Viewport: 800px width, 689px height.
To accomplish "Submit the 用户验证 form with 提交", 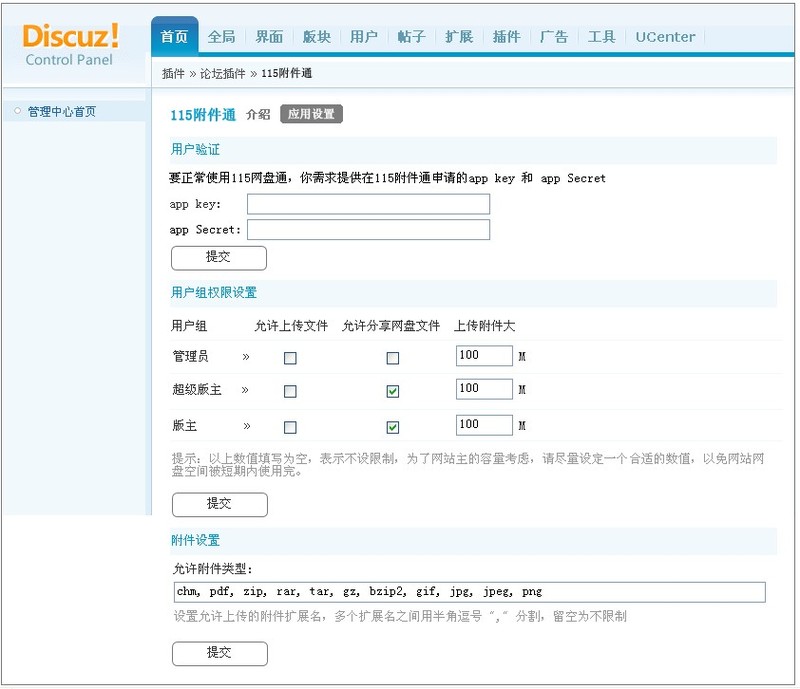I will (219, 258).
